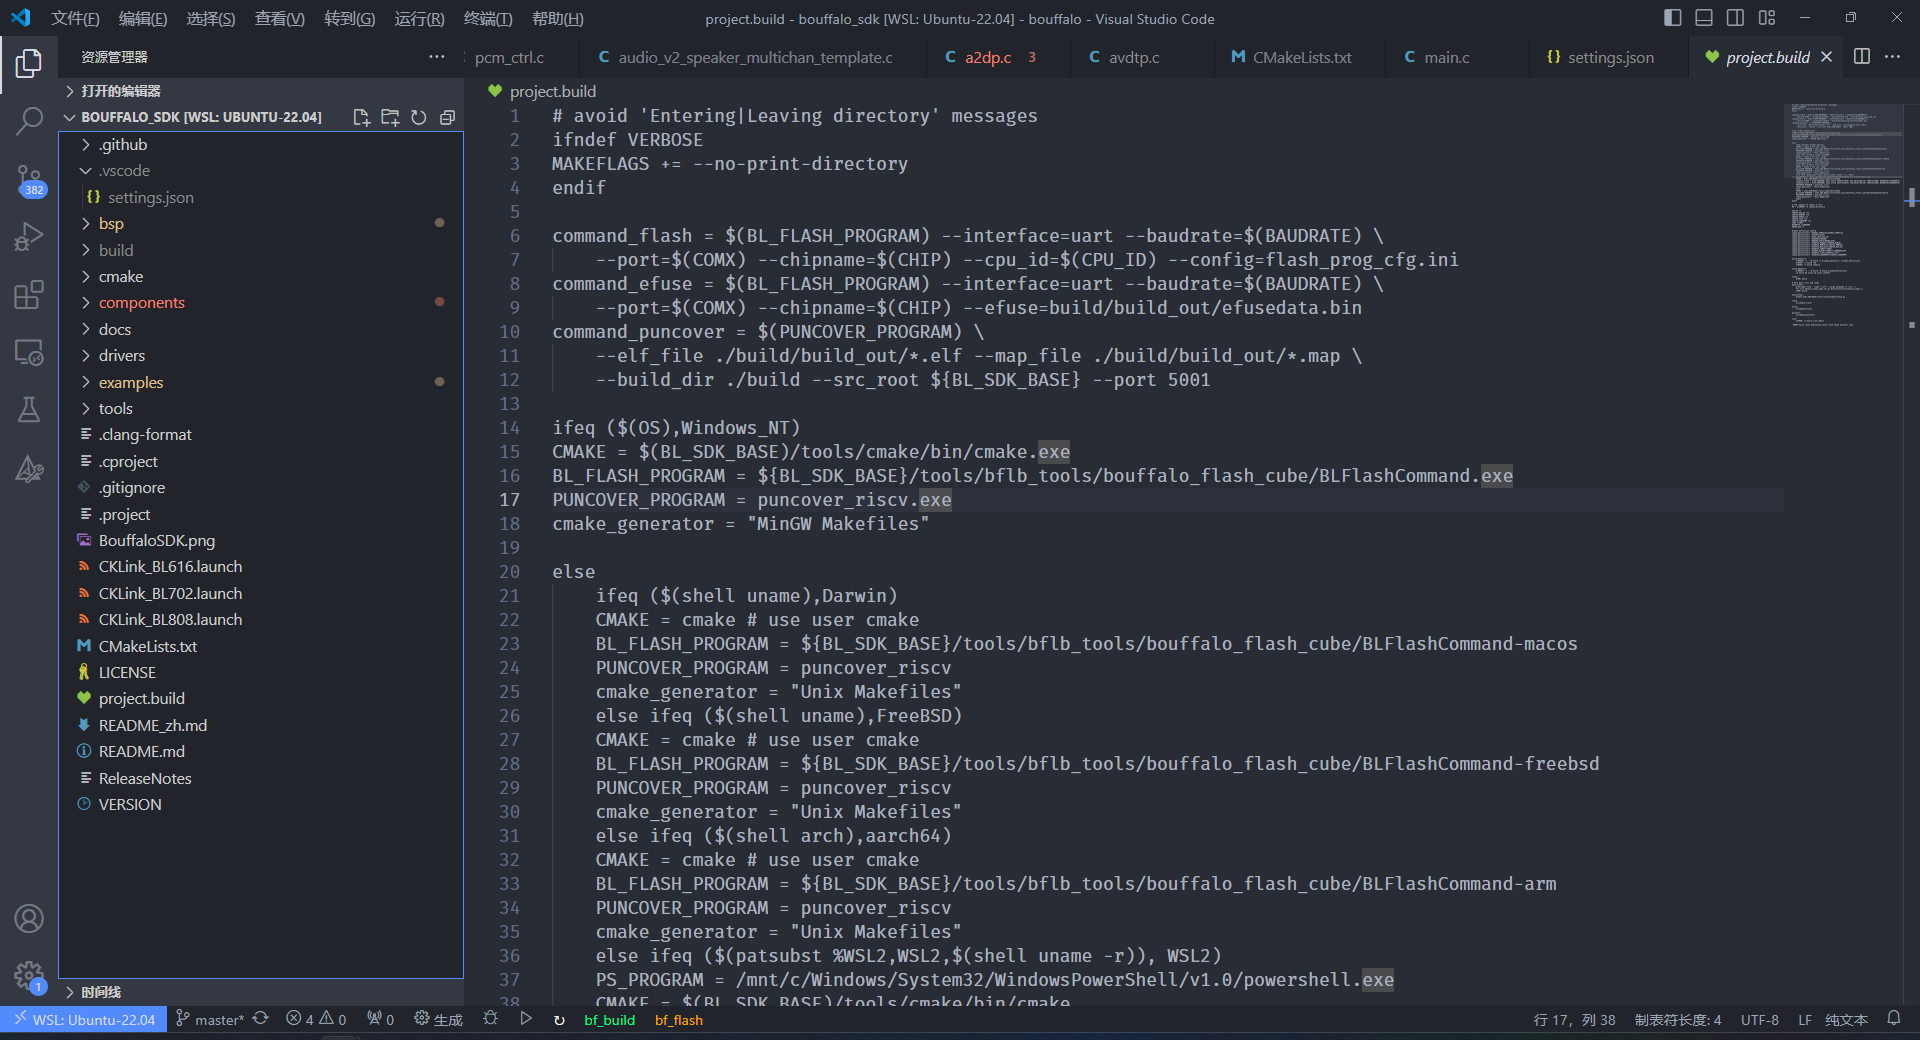Click the CMake build (生成) button

click(438, 1020)
